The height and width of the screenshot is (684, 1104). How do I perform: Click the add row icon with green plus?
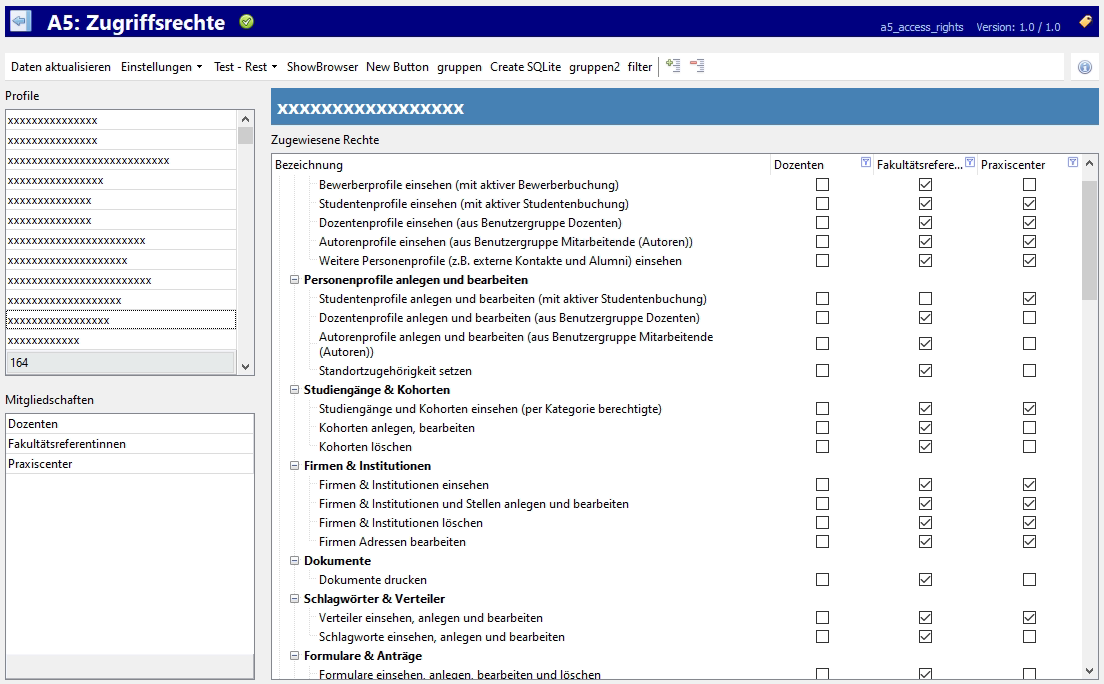673,66
